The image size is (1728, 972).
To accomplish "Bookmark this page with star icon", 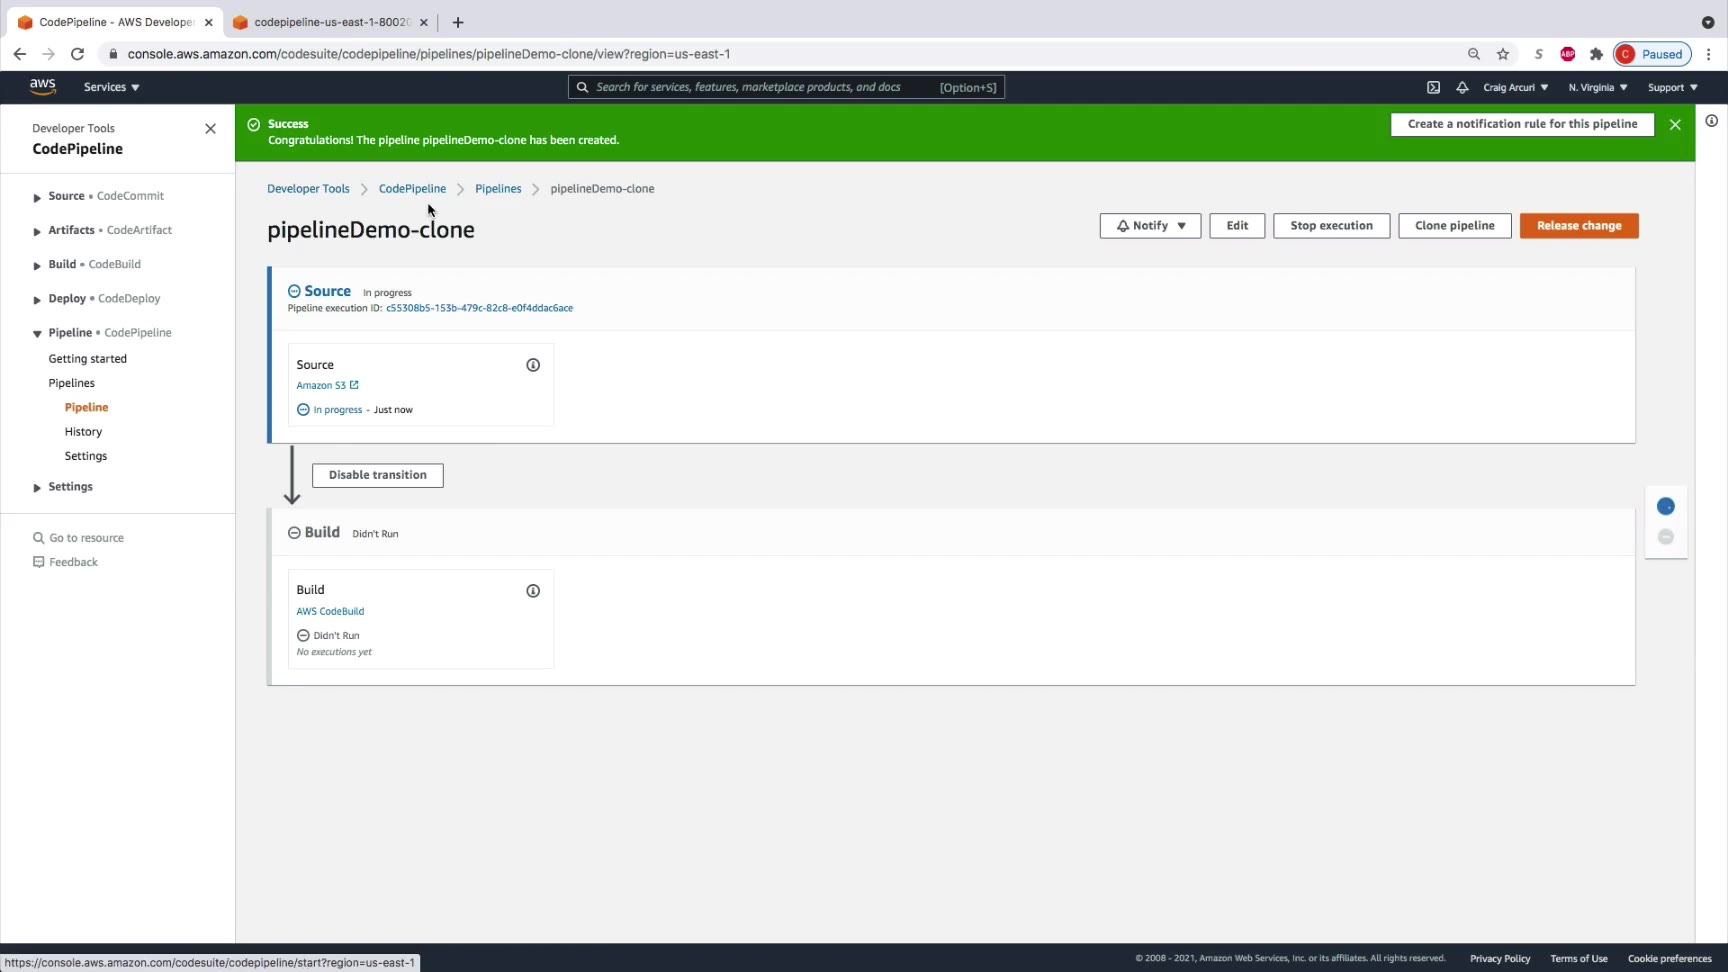I will pos(1503,54).
